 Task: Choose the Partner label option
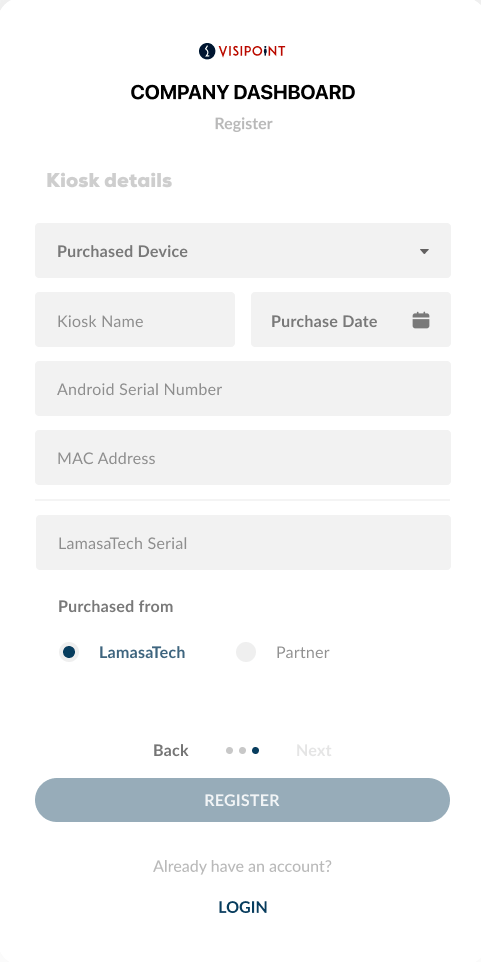point(302,652)
